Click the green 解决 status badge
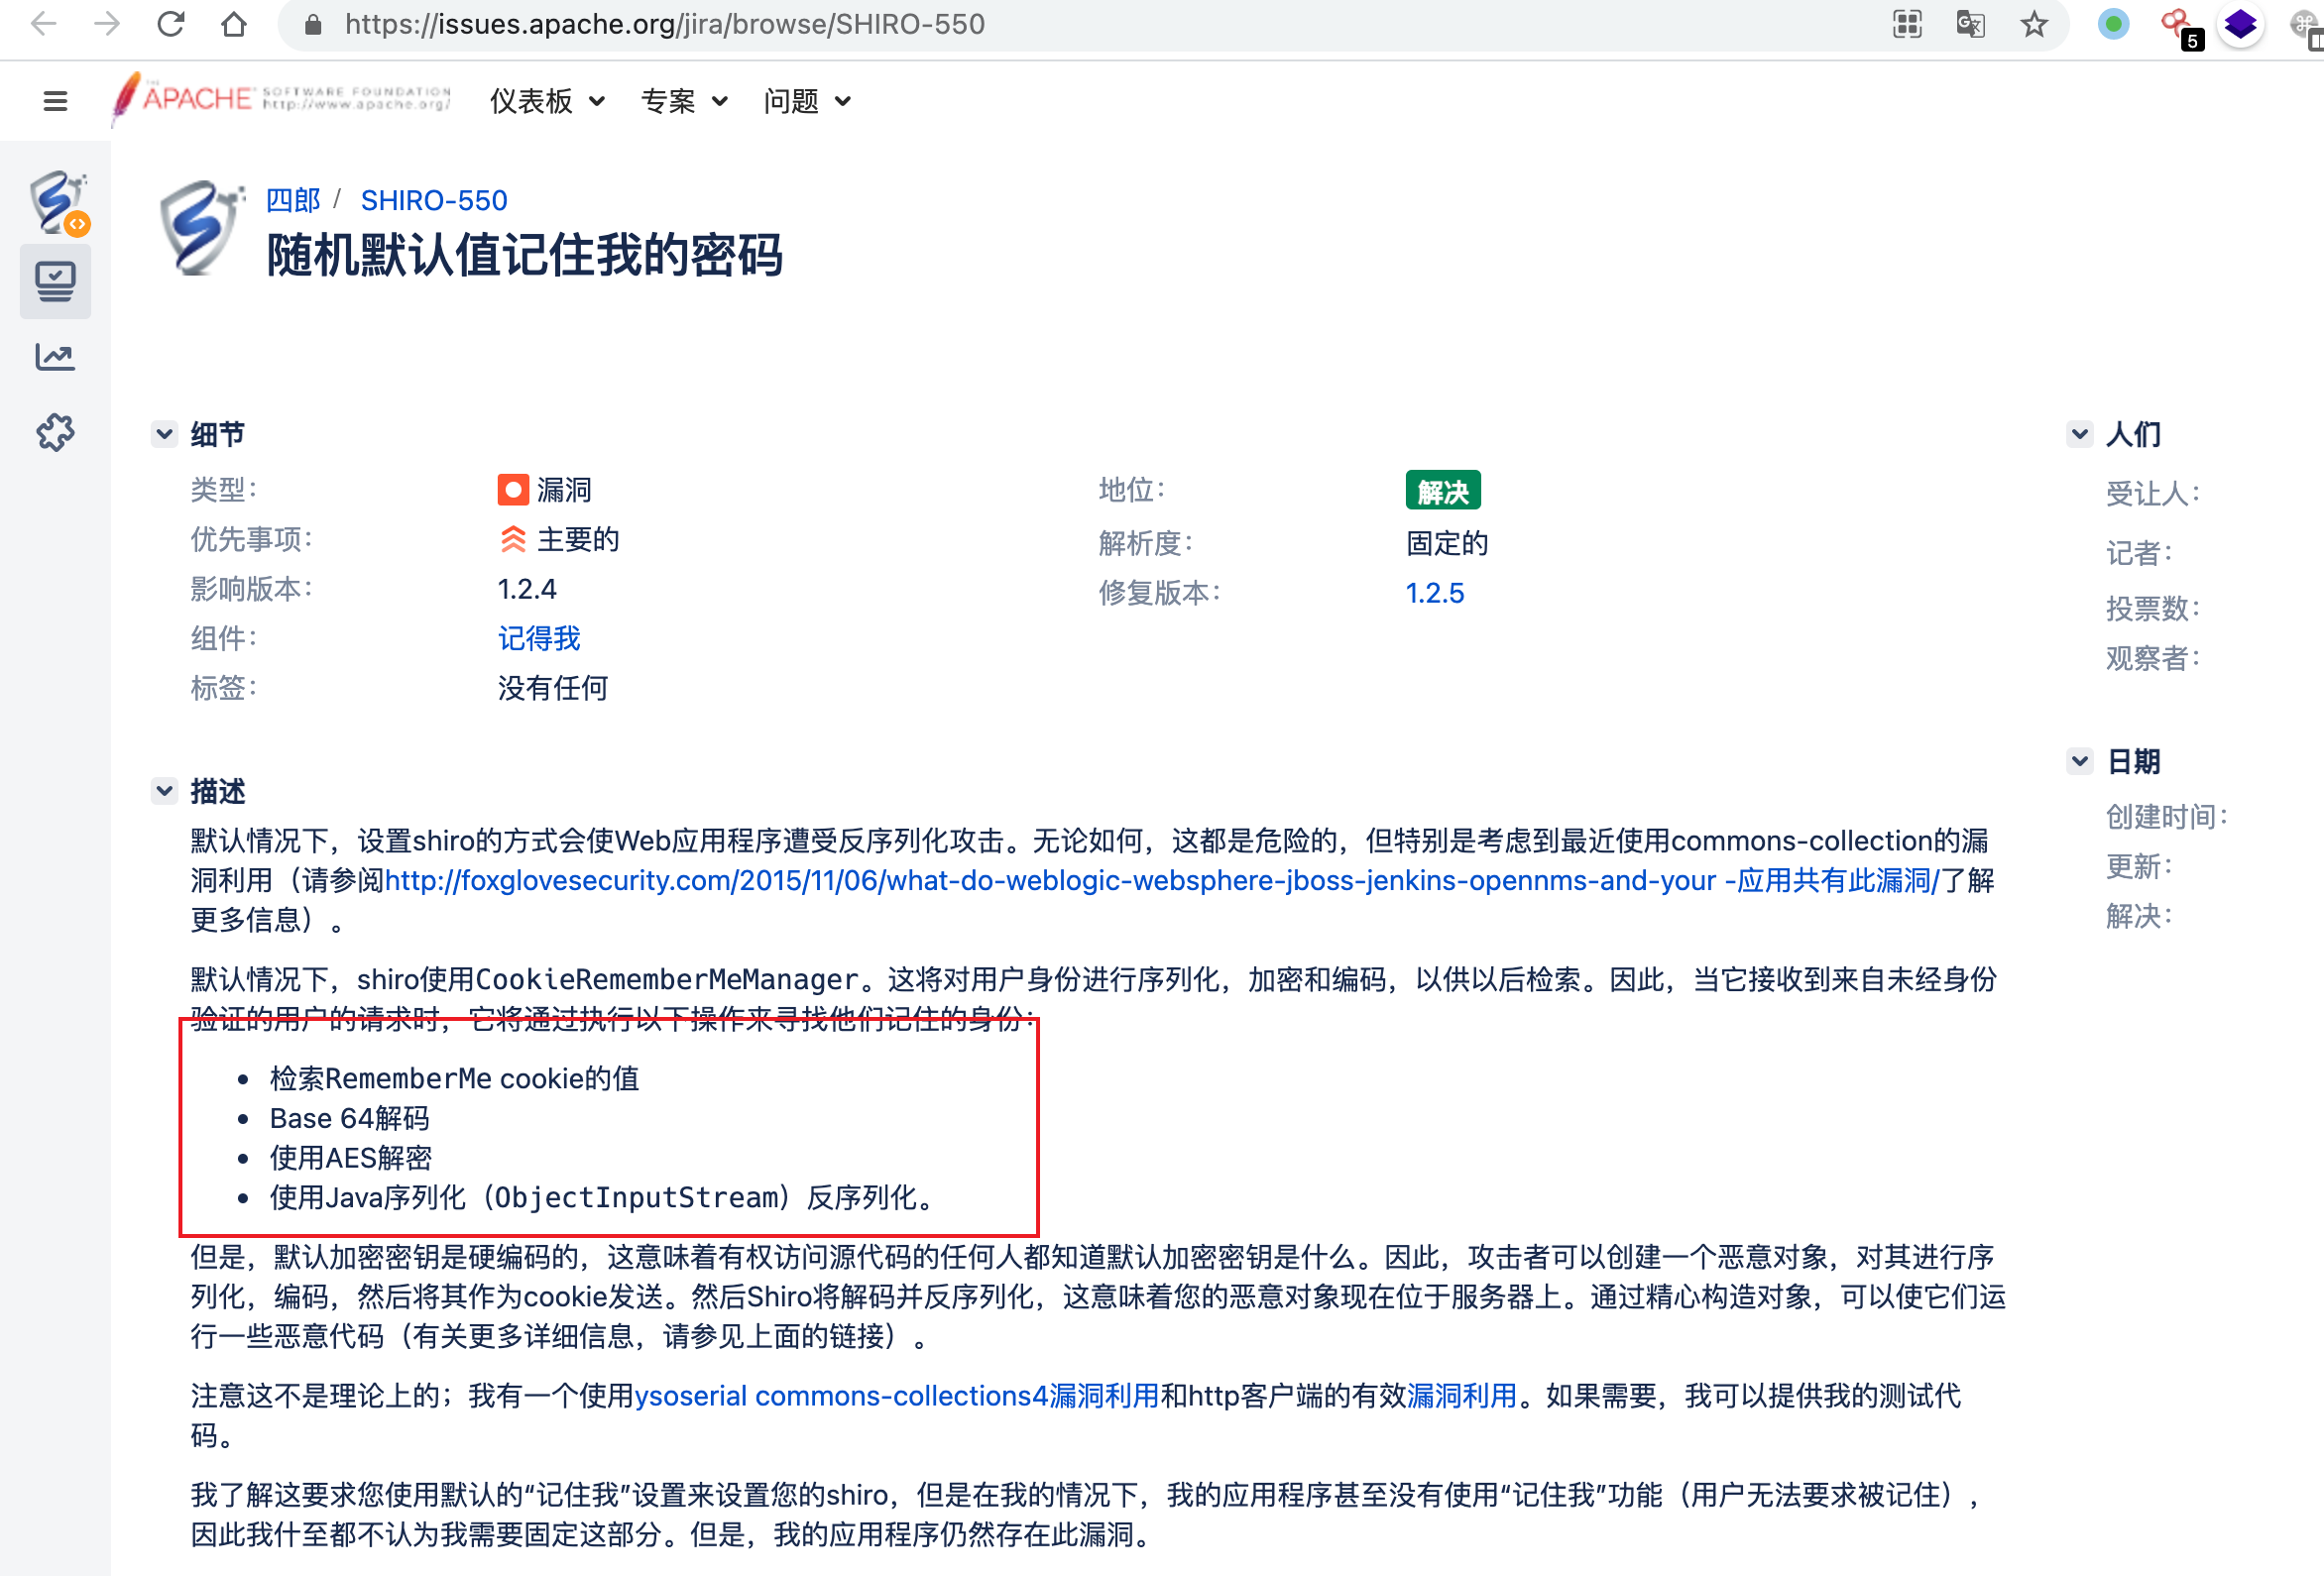This screenshot has height=1576, width=2324. click(x=1442, y=491)
